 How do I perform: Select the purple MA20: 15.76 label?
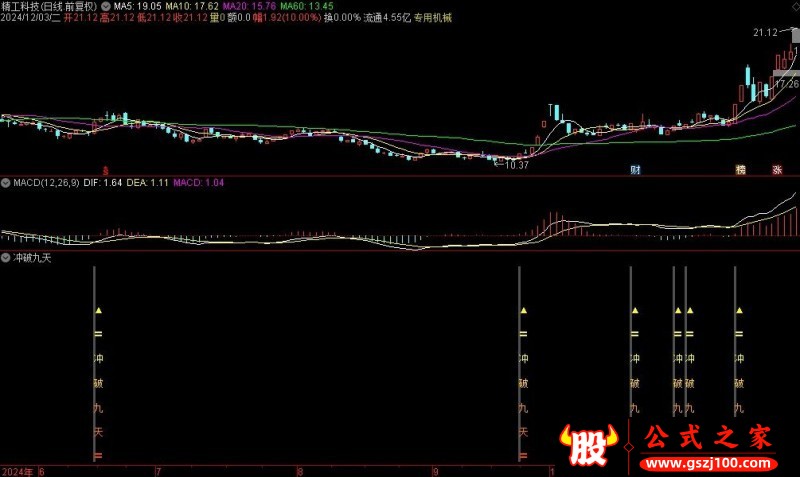point(249,6)
